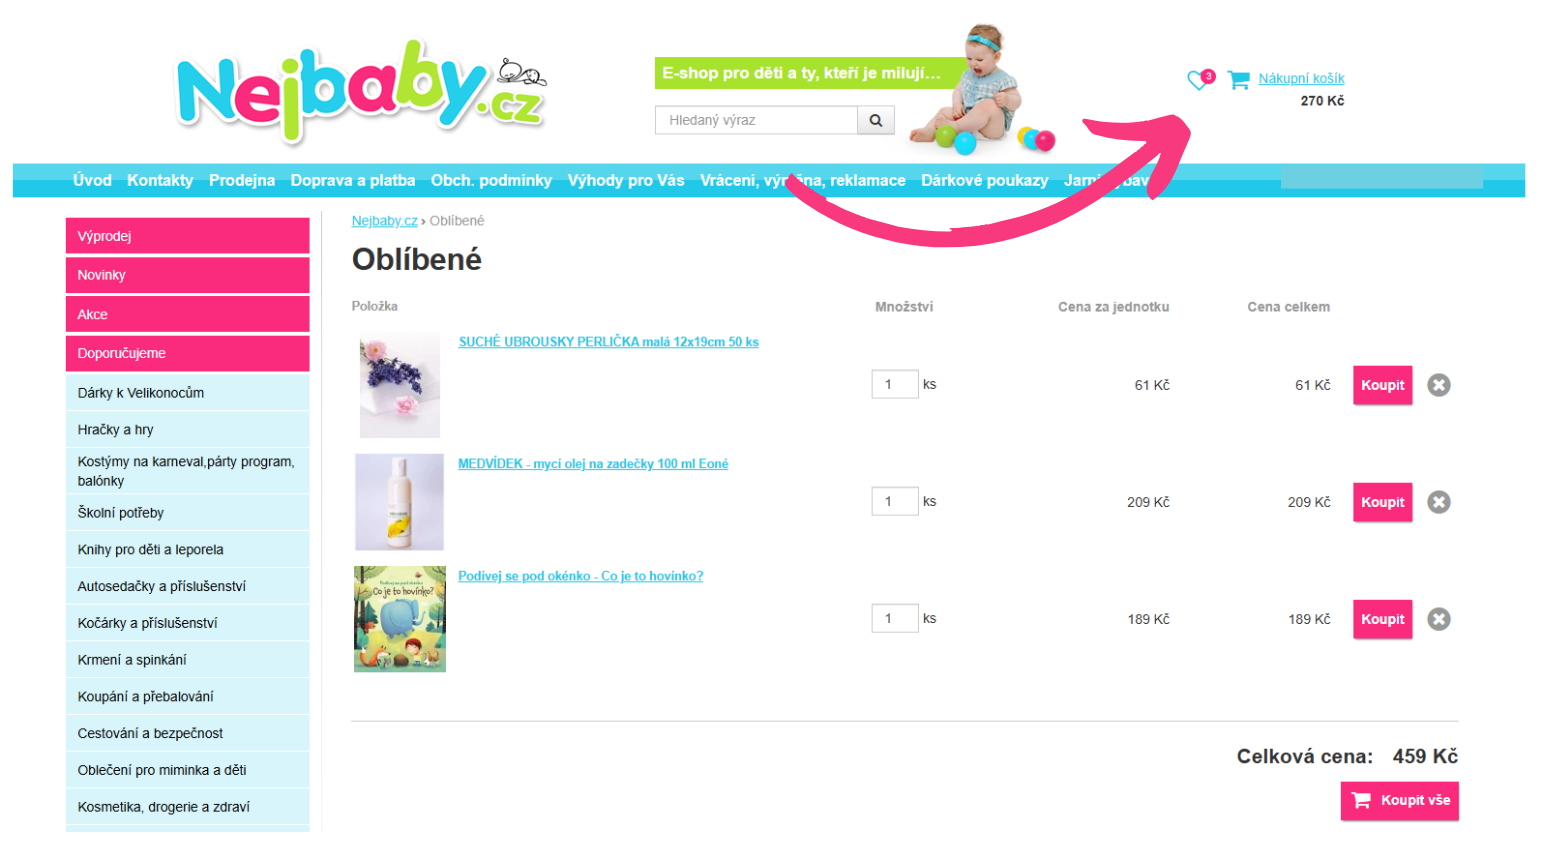Viewport: 1563px width, 867px height.
Task: Edit quantity field for MEDVÍDEK oil
Action: pos(895,501)
